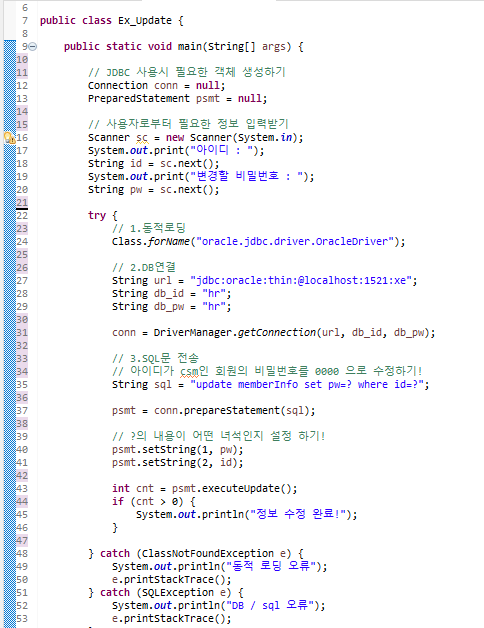Place cursor in the update memberInfo SQL string
The width and height of the screenshot is (484, 628).
pyautogui.click(x=307, y=384)
